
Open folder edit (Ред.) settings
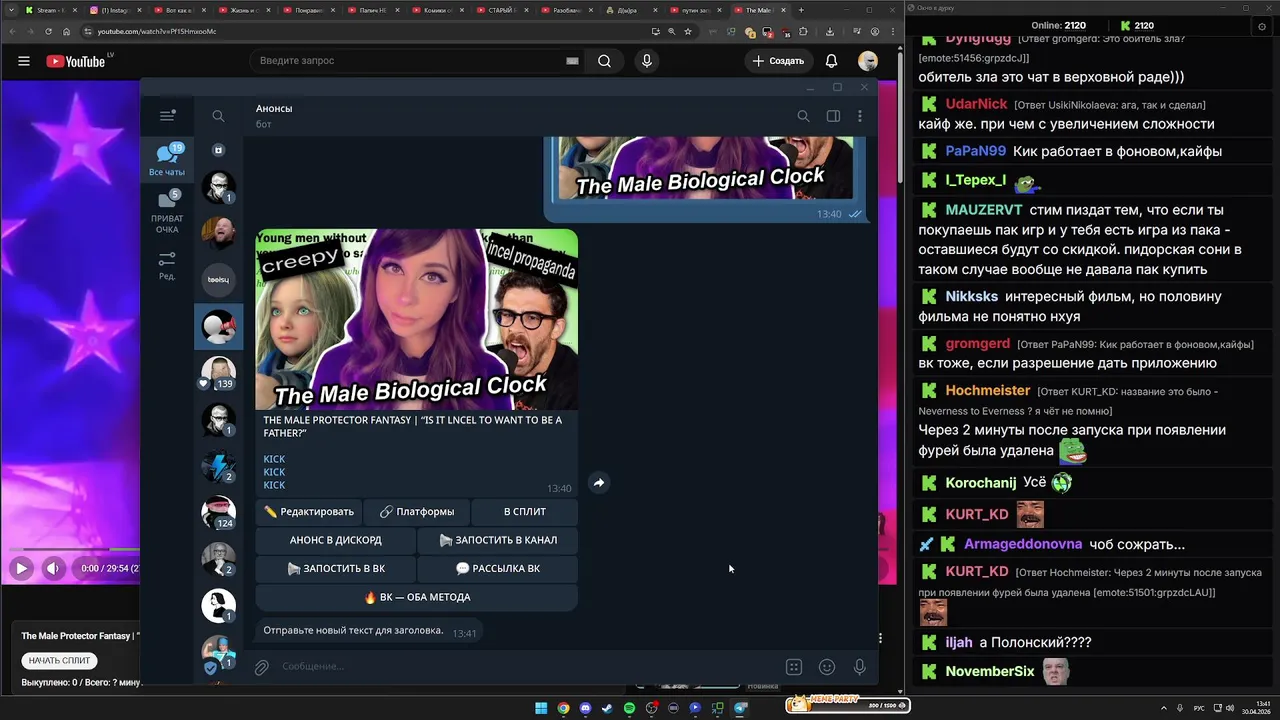[x=167, y=265]
